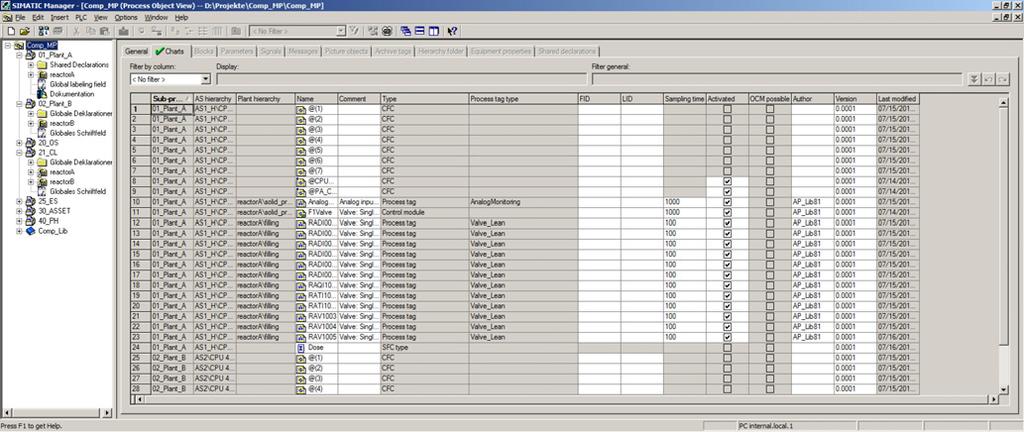This screenshot has width=1024, height=432.
Task: Click the Global labeling field icon
Action: coord(42,85)
